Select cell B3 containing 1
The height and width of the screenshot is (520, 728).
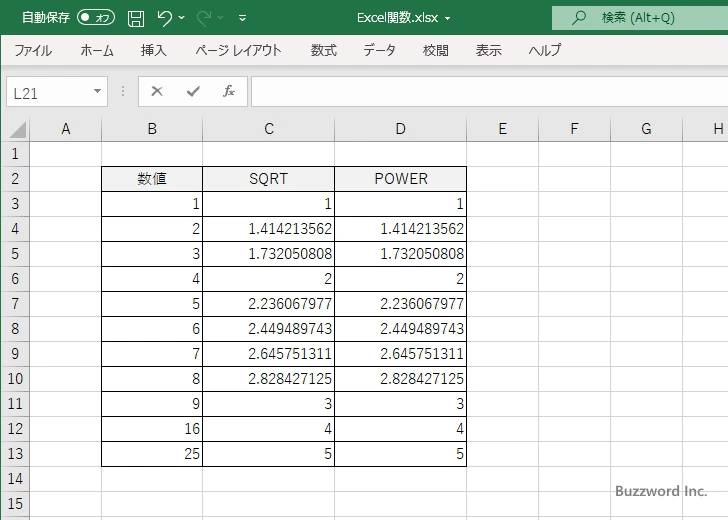[152, 204]
